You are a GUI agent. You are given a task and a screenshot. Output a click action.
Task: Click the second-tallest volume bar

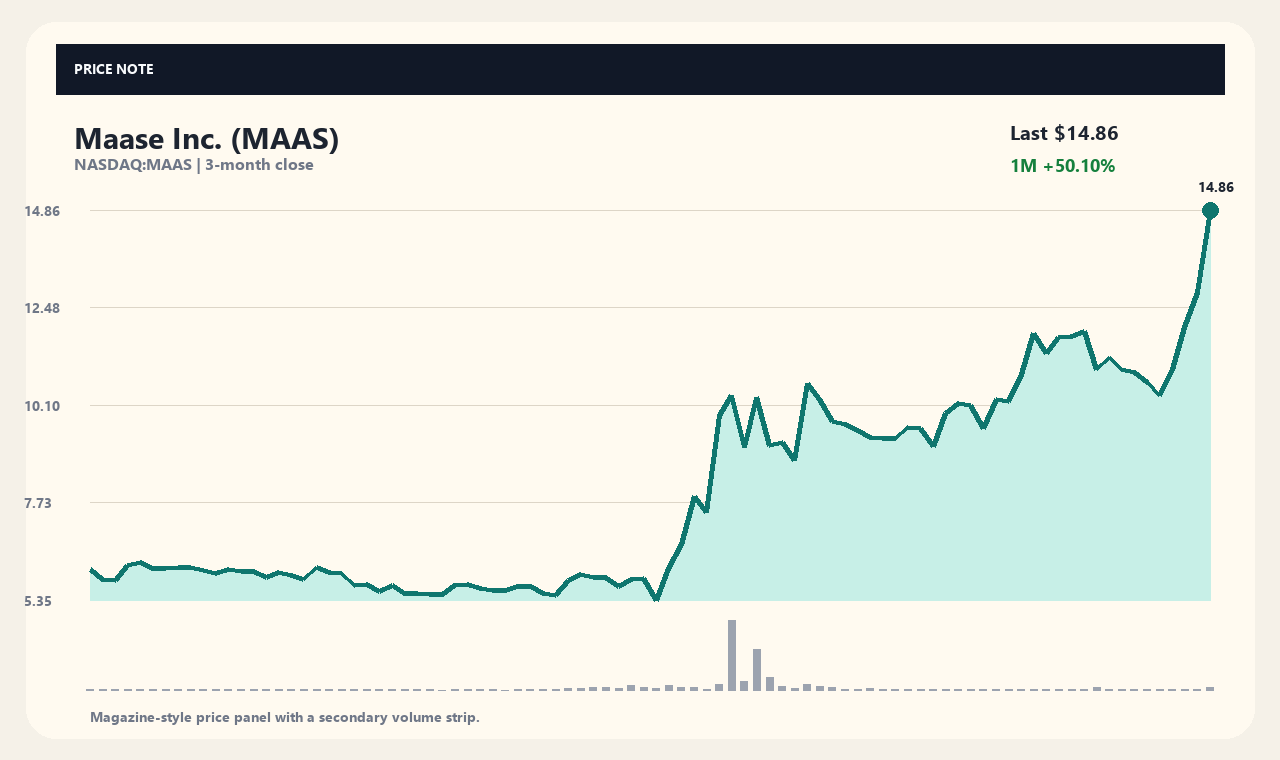(757, 669)
